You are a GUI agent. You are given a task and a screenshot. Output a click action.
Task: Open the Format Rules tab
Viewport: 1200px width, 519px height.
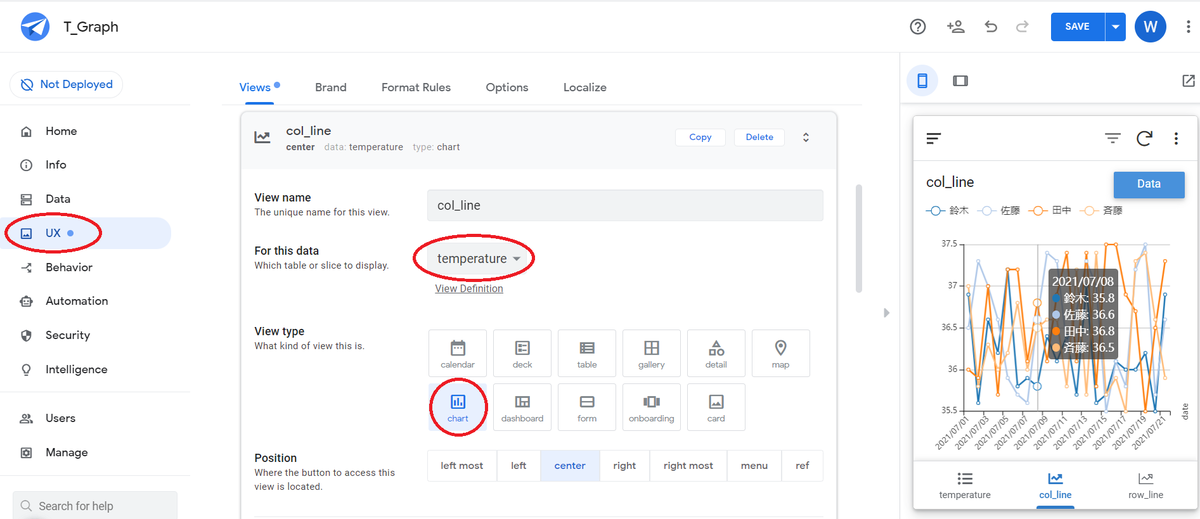coord(416,87)
